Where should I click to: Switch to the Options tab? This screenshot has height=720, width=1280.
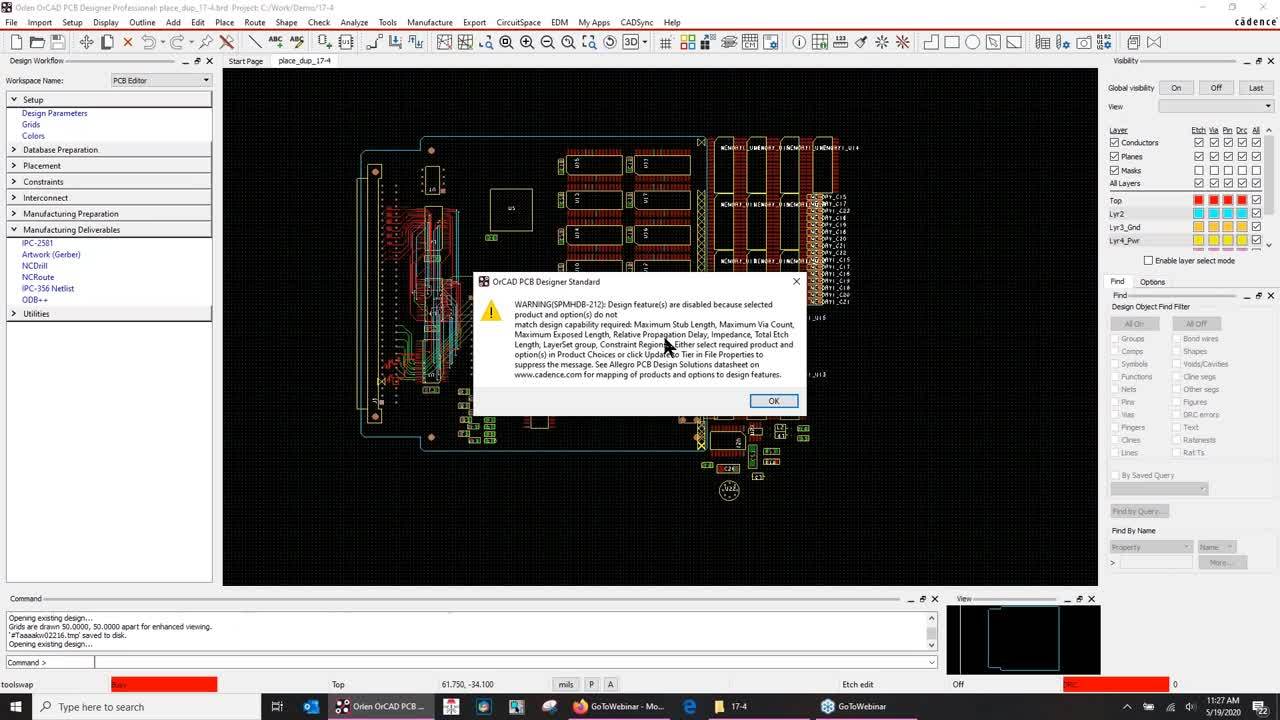pos(1150,281)
